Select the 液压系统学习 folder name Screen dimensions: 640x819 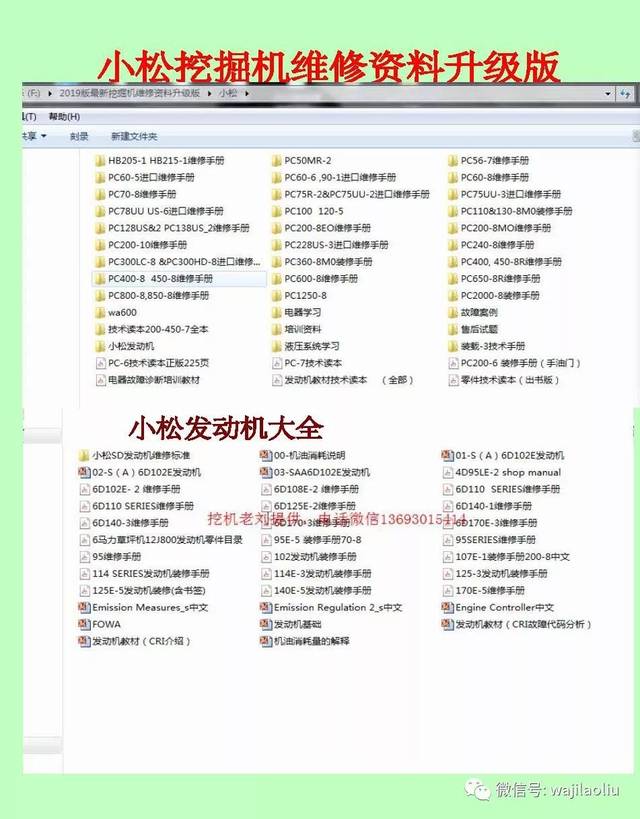(312, 346)
